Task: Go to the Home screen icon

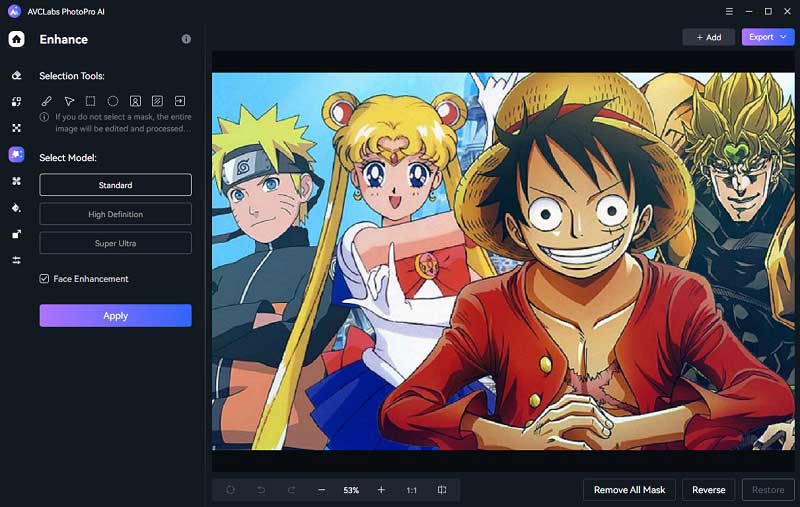Action: [x=16, y=39]
